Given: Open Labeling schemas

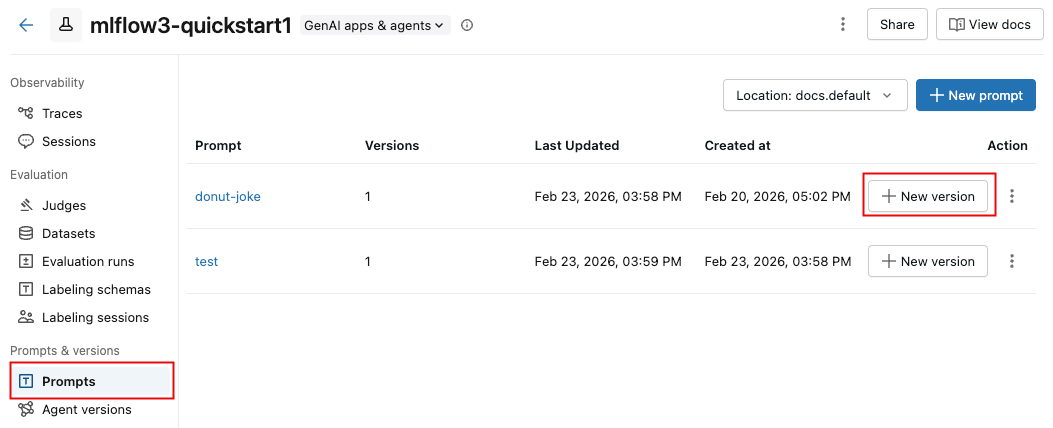Looking at the screenshot, I should (x=95, y=290).
